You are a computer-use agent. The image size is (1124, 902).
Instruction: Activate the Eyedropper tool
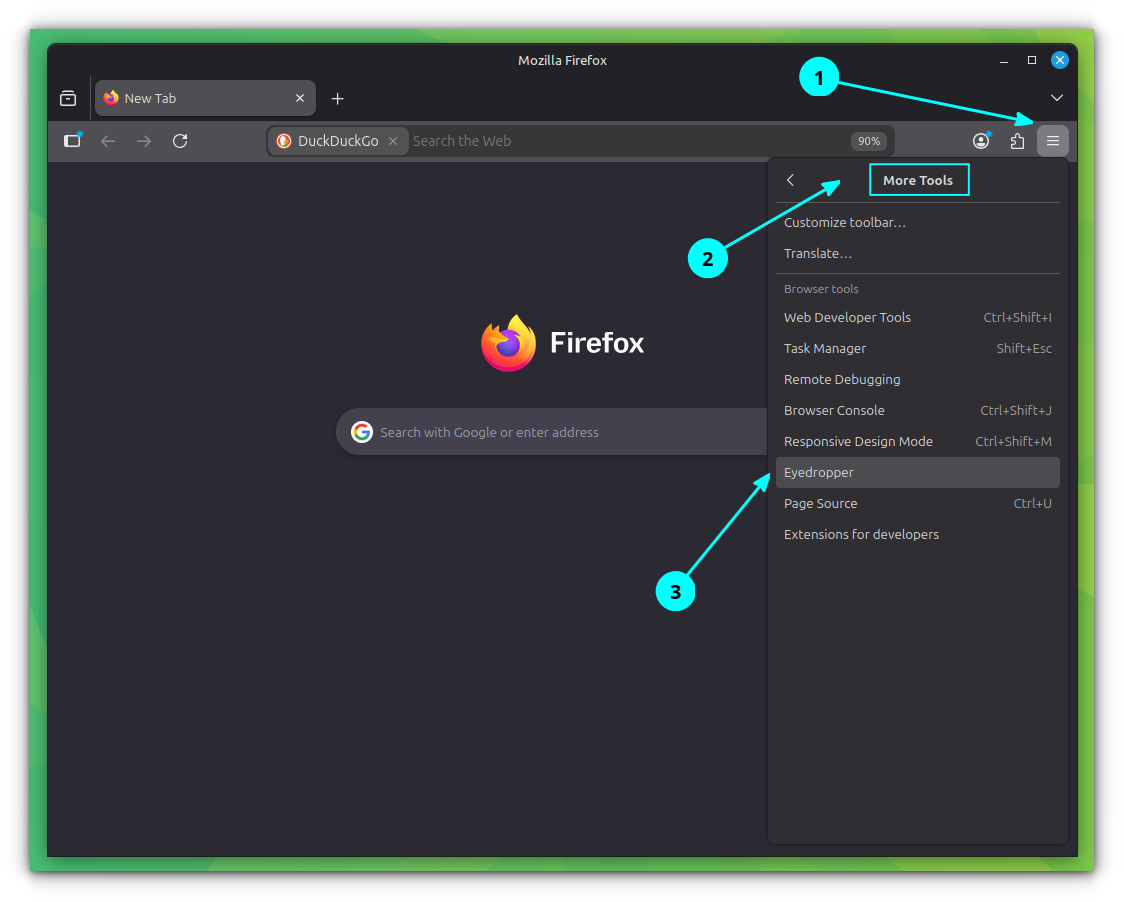point(918,473)
